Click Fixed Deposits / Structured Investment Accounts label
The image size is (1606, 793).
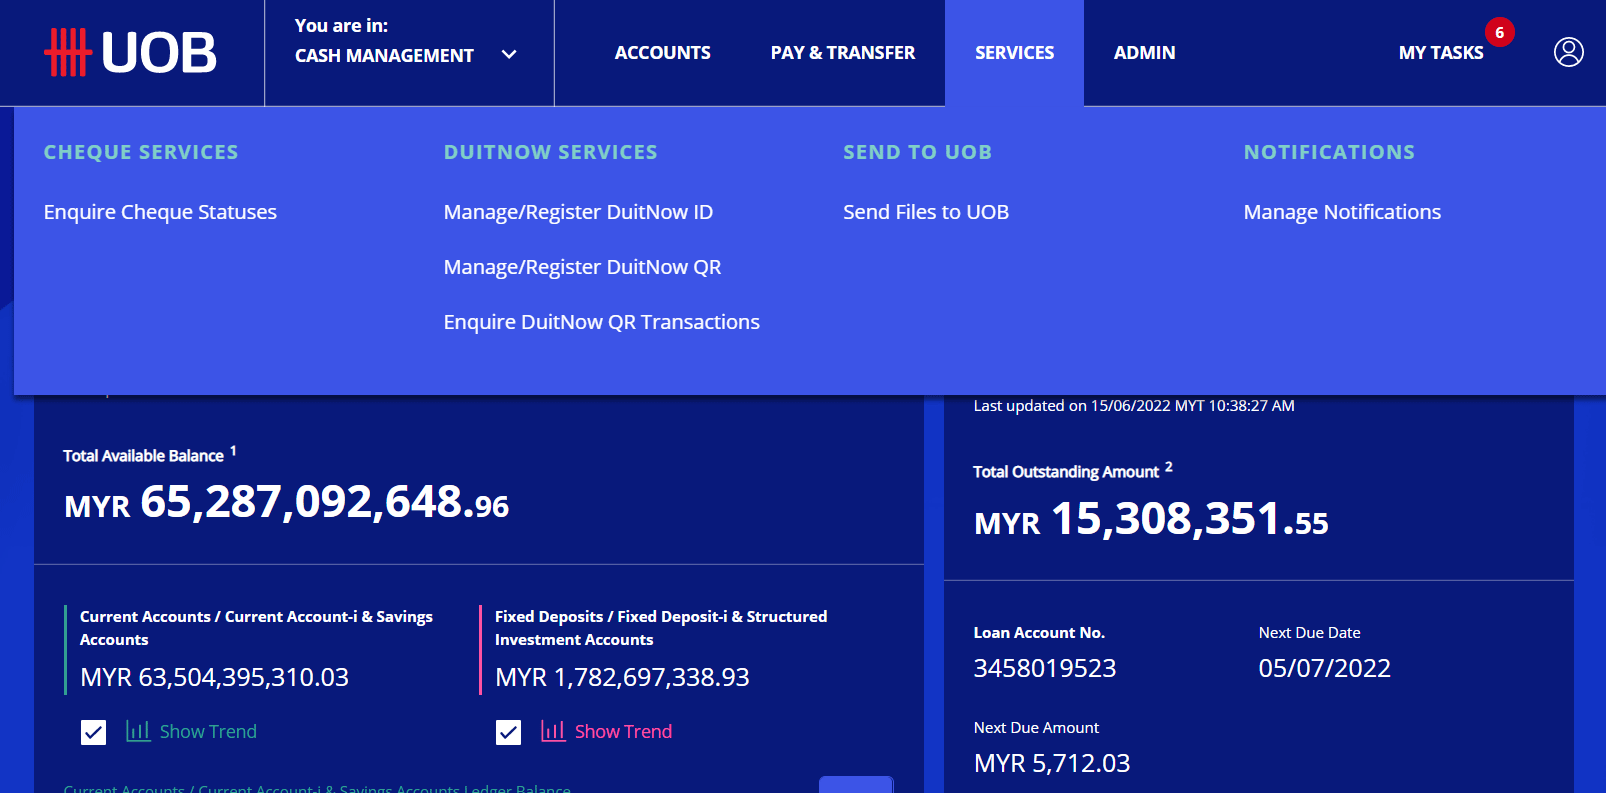[x=661, y=628]
